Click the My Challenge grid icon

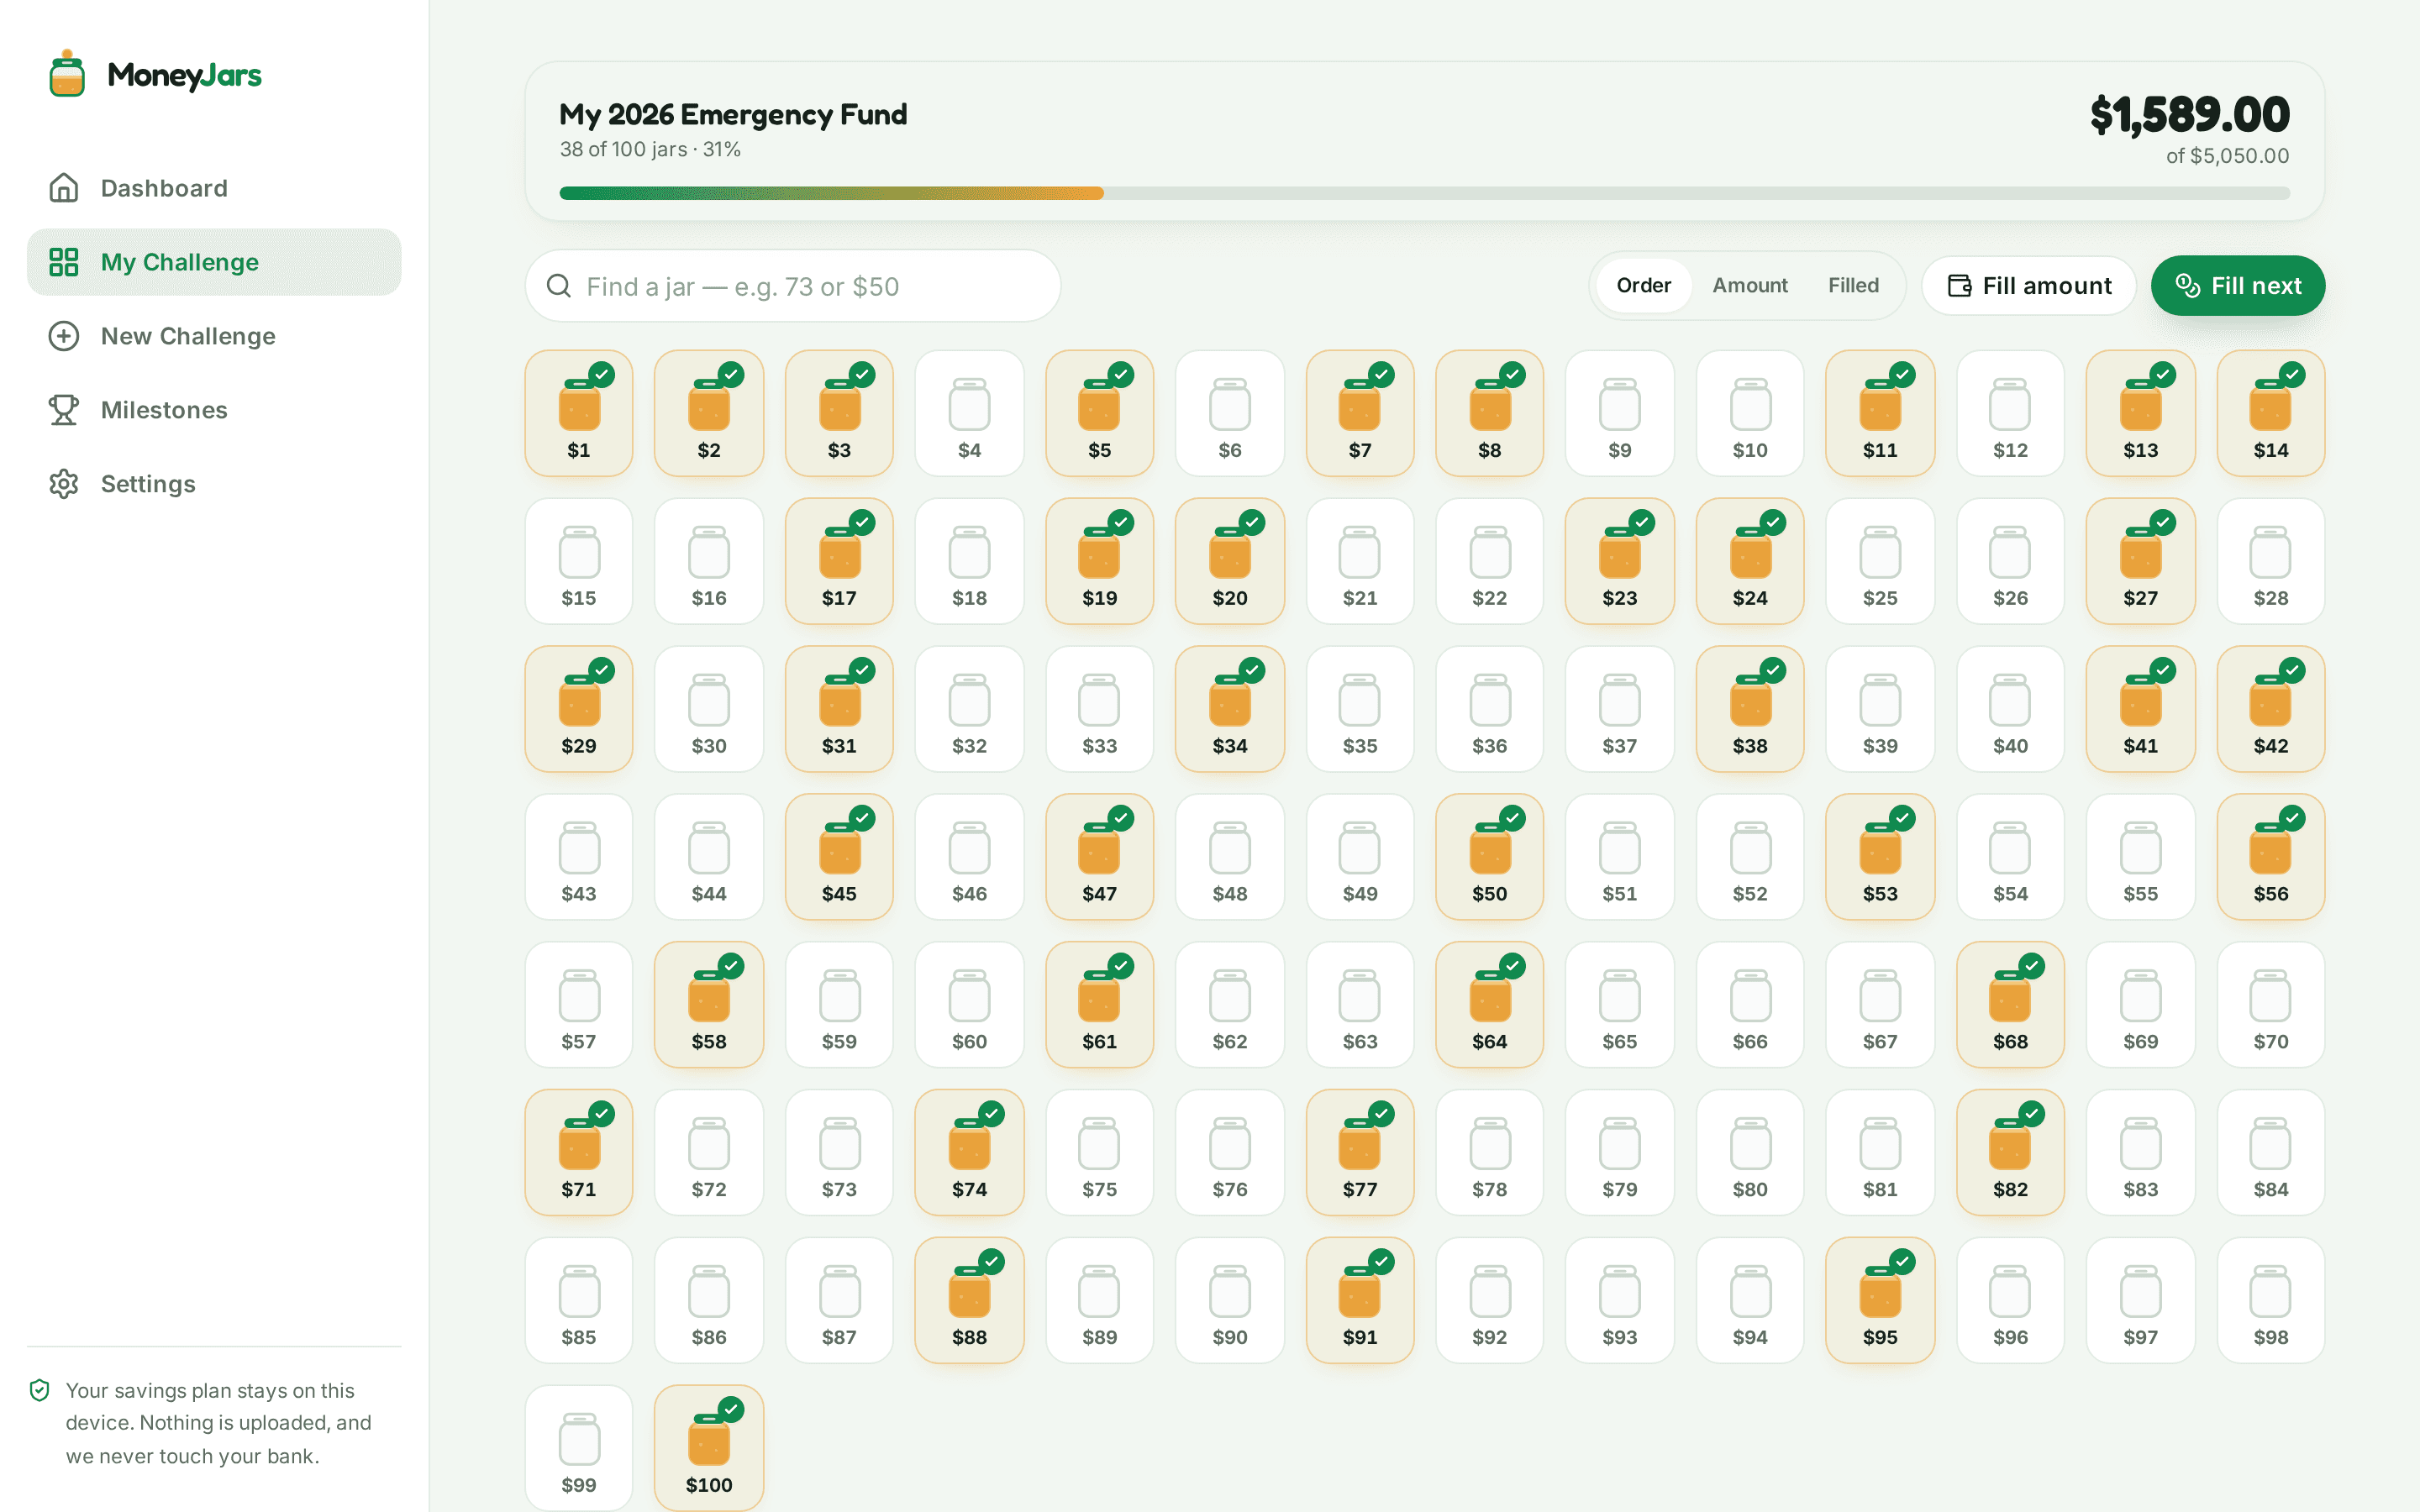[x=64, y=262]
